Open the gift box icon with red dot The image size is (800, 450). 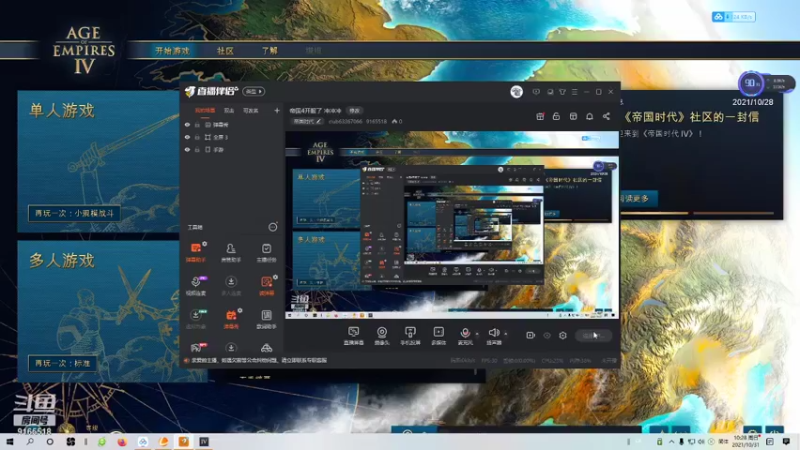click(x=540, y=116)
